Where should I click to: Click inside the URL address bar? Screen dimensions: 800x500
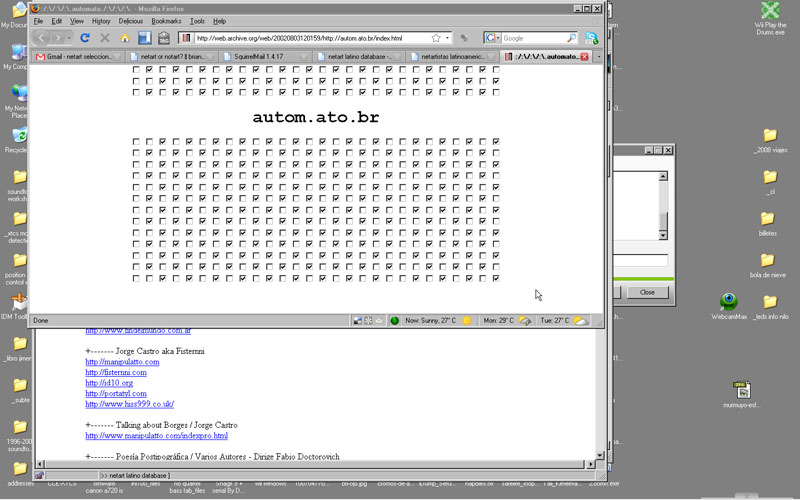tap(300, 38)
